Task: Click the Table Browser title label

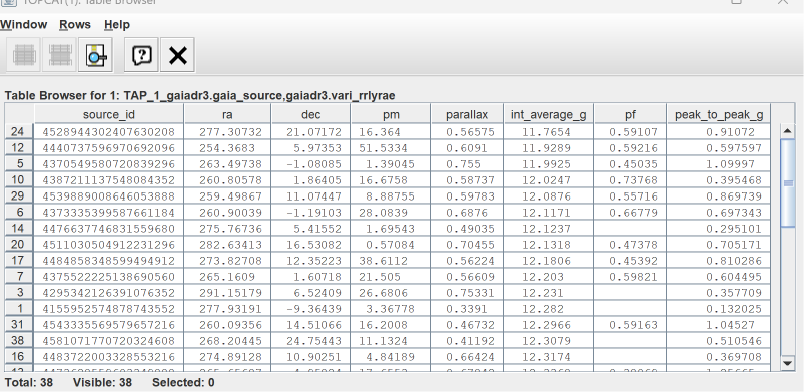Action: click(x=200, y=95)
